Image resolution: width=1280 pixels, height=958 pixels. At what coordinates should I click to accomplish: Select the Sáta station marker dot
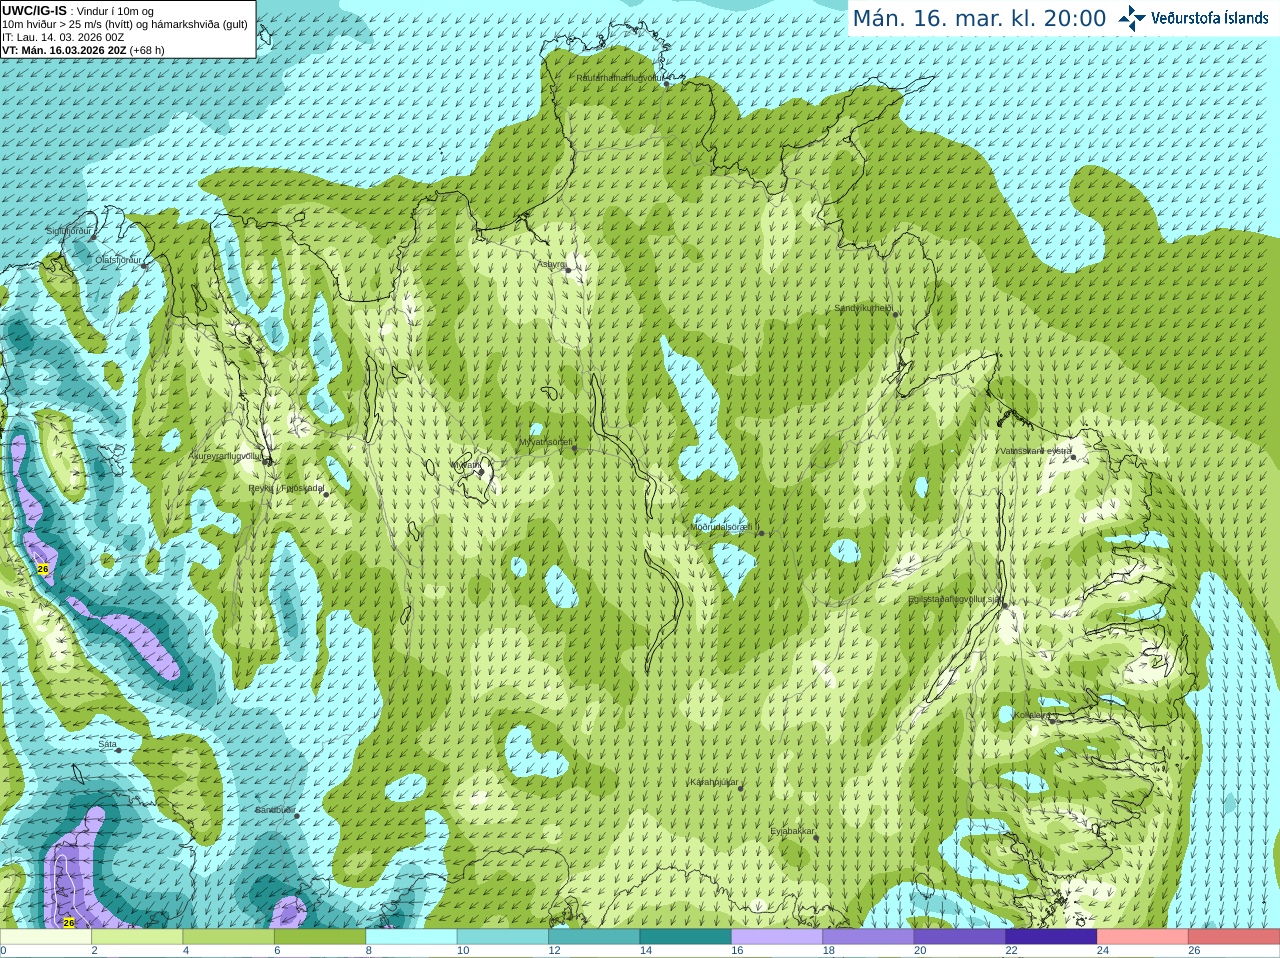pos(118,750)
